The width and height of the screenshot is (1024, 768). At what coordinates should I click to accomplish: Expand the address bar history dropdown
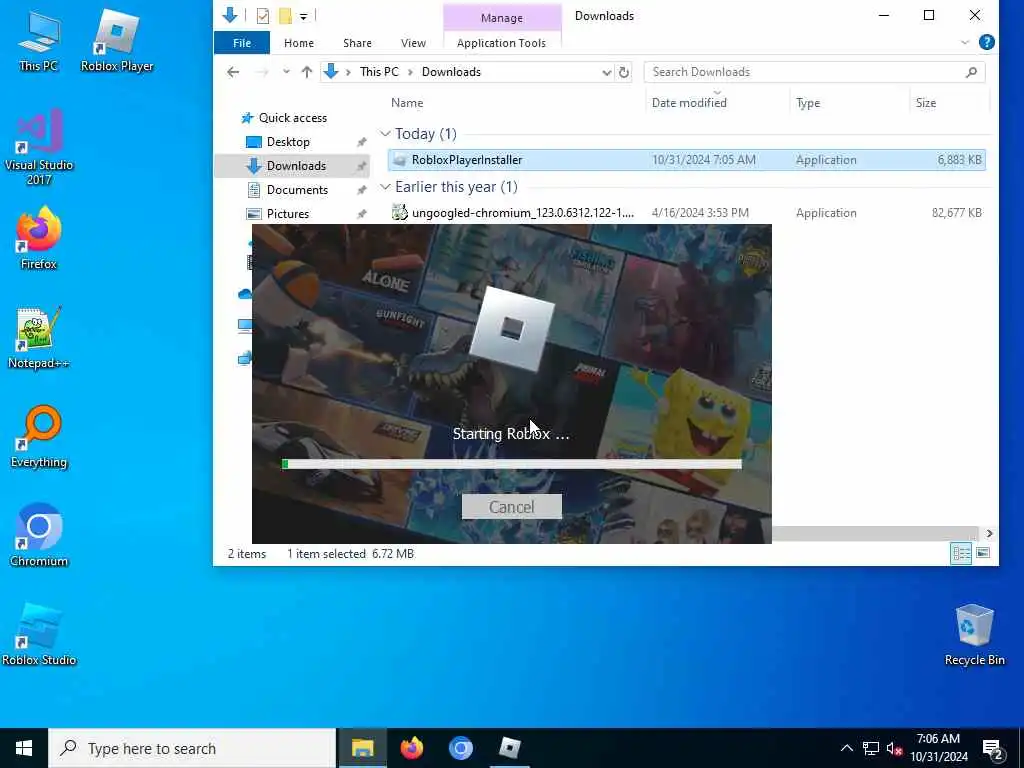click(x=607, y=72)
